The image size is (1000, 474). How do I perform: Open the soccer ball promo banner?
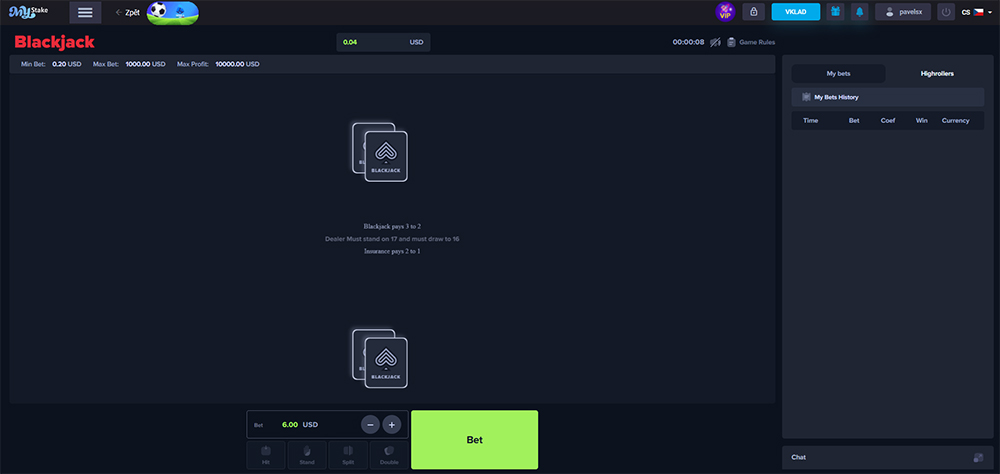172,12
